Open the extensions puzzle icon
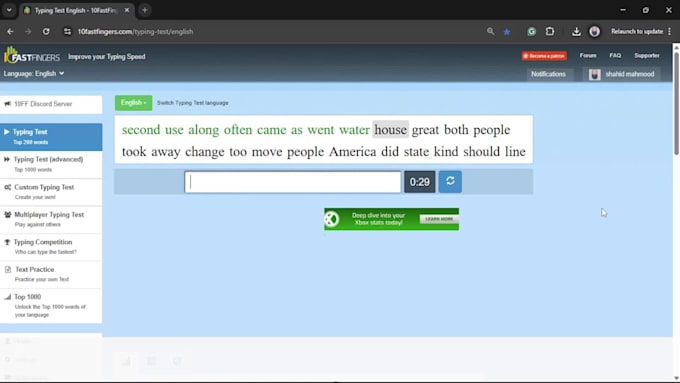This screenshot has height=383, width=680. (x=550, y=31)
